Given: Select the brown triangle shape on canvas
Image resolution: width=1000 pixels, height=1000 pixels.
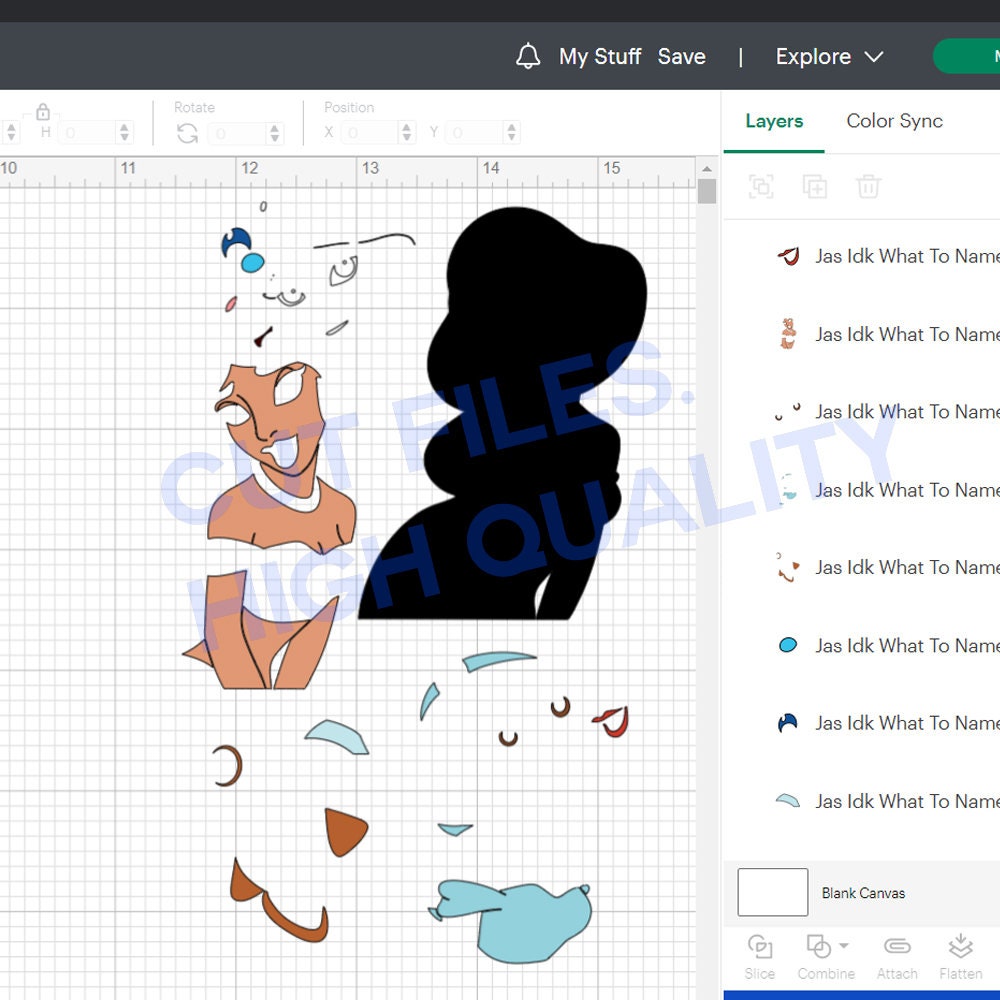Looking at the screenshot, I should pos(345,832).
